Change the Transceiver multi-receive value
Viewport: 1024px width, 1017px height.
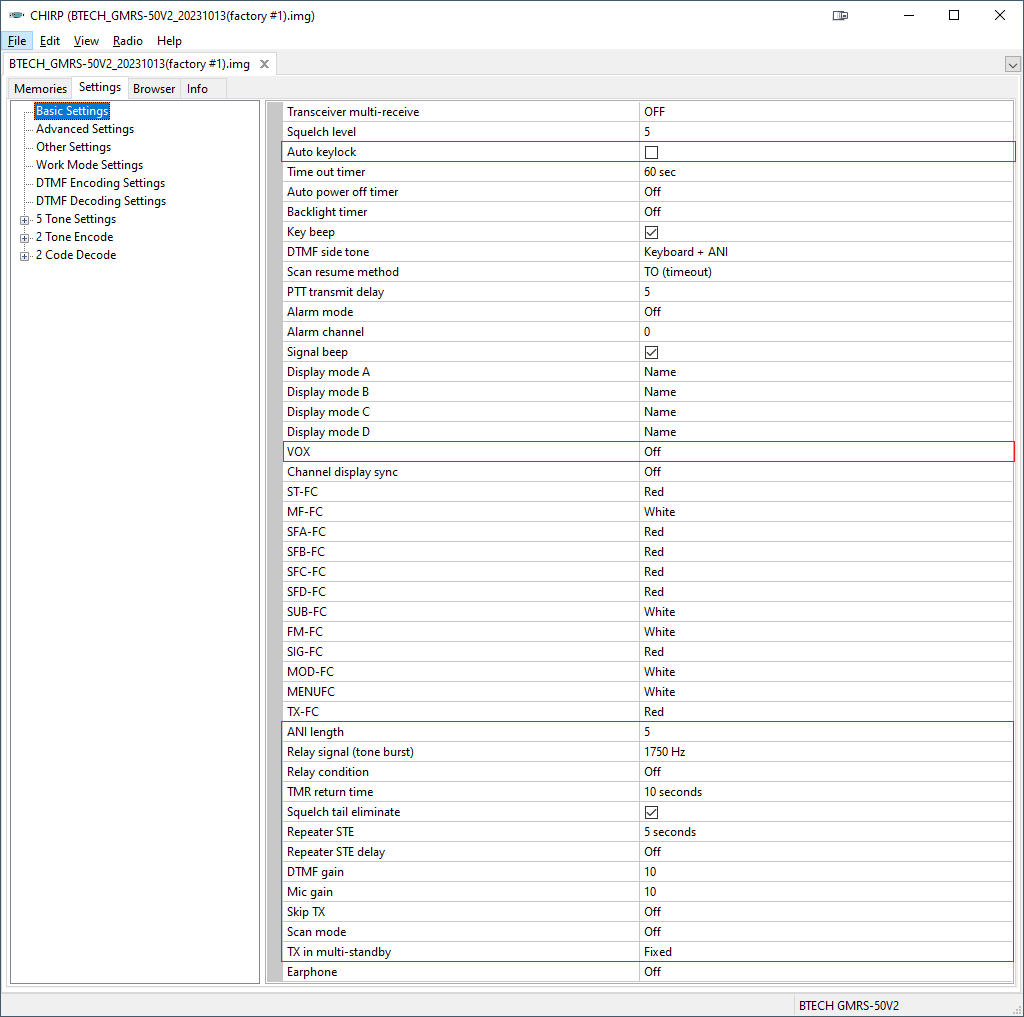(x=825, y=112)
